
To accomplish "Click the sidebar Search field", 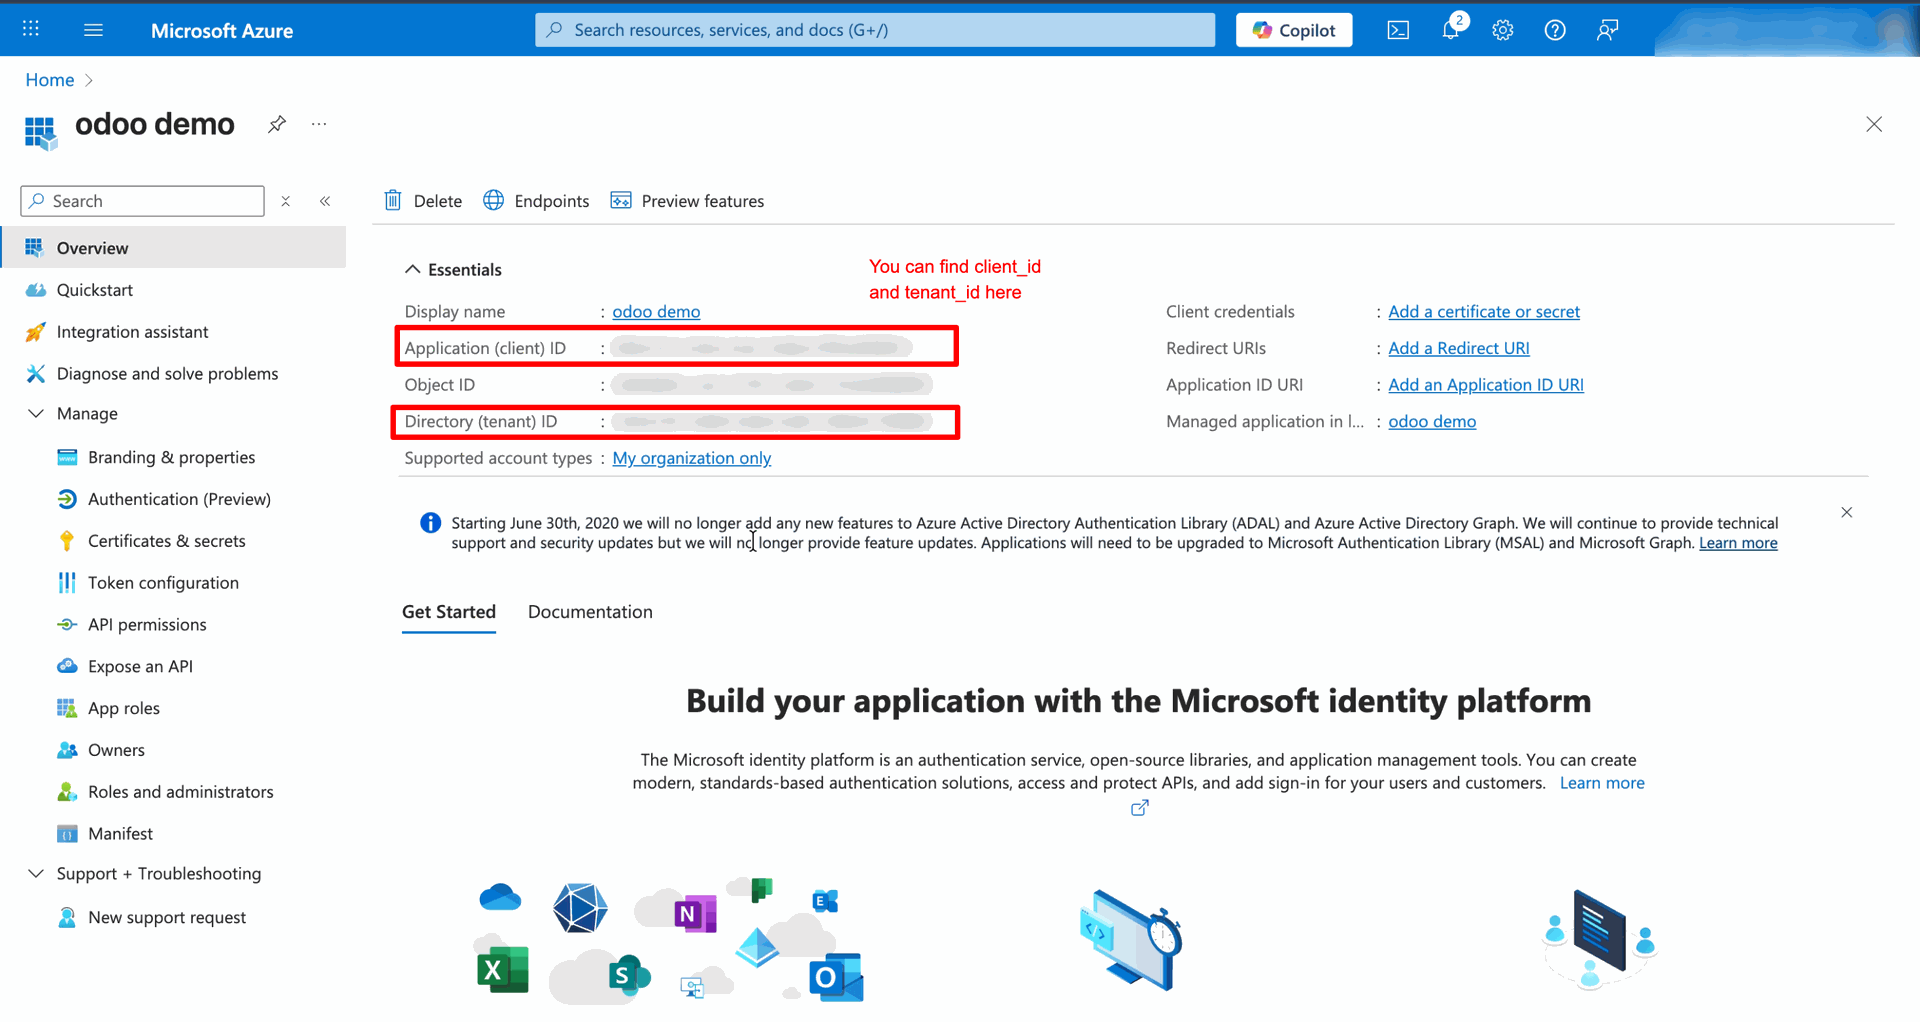I will click(x=150, y=201).
